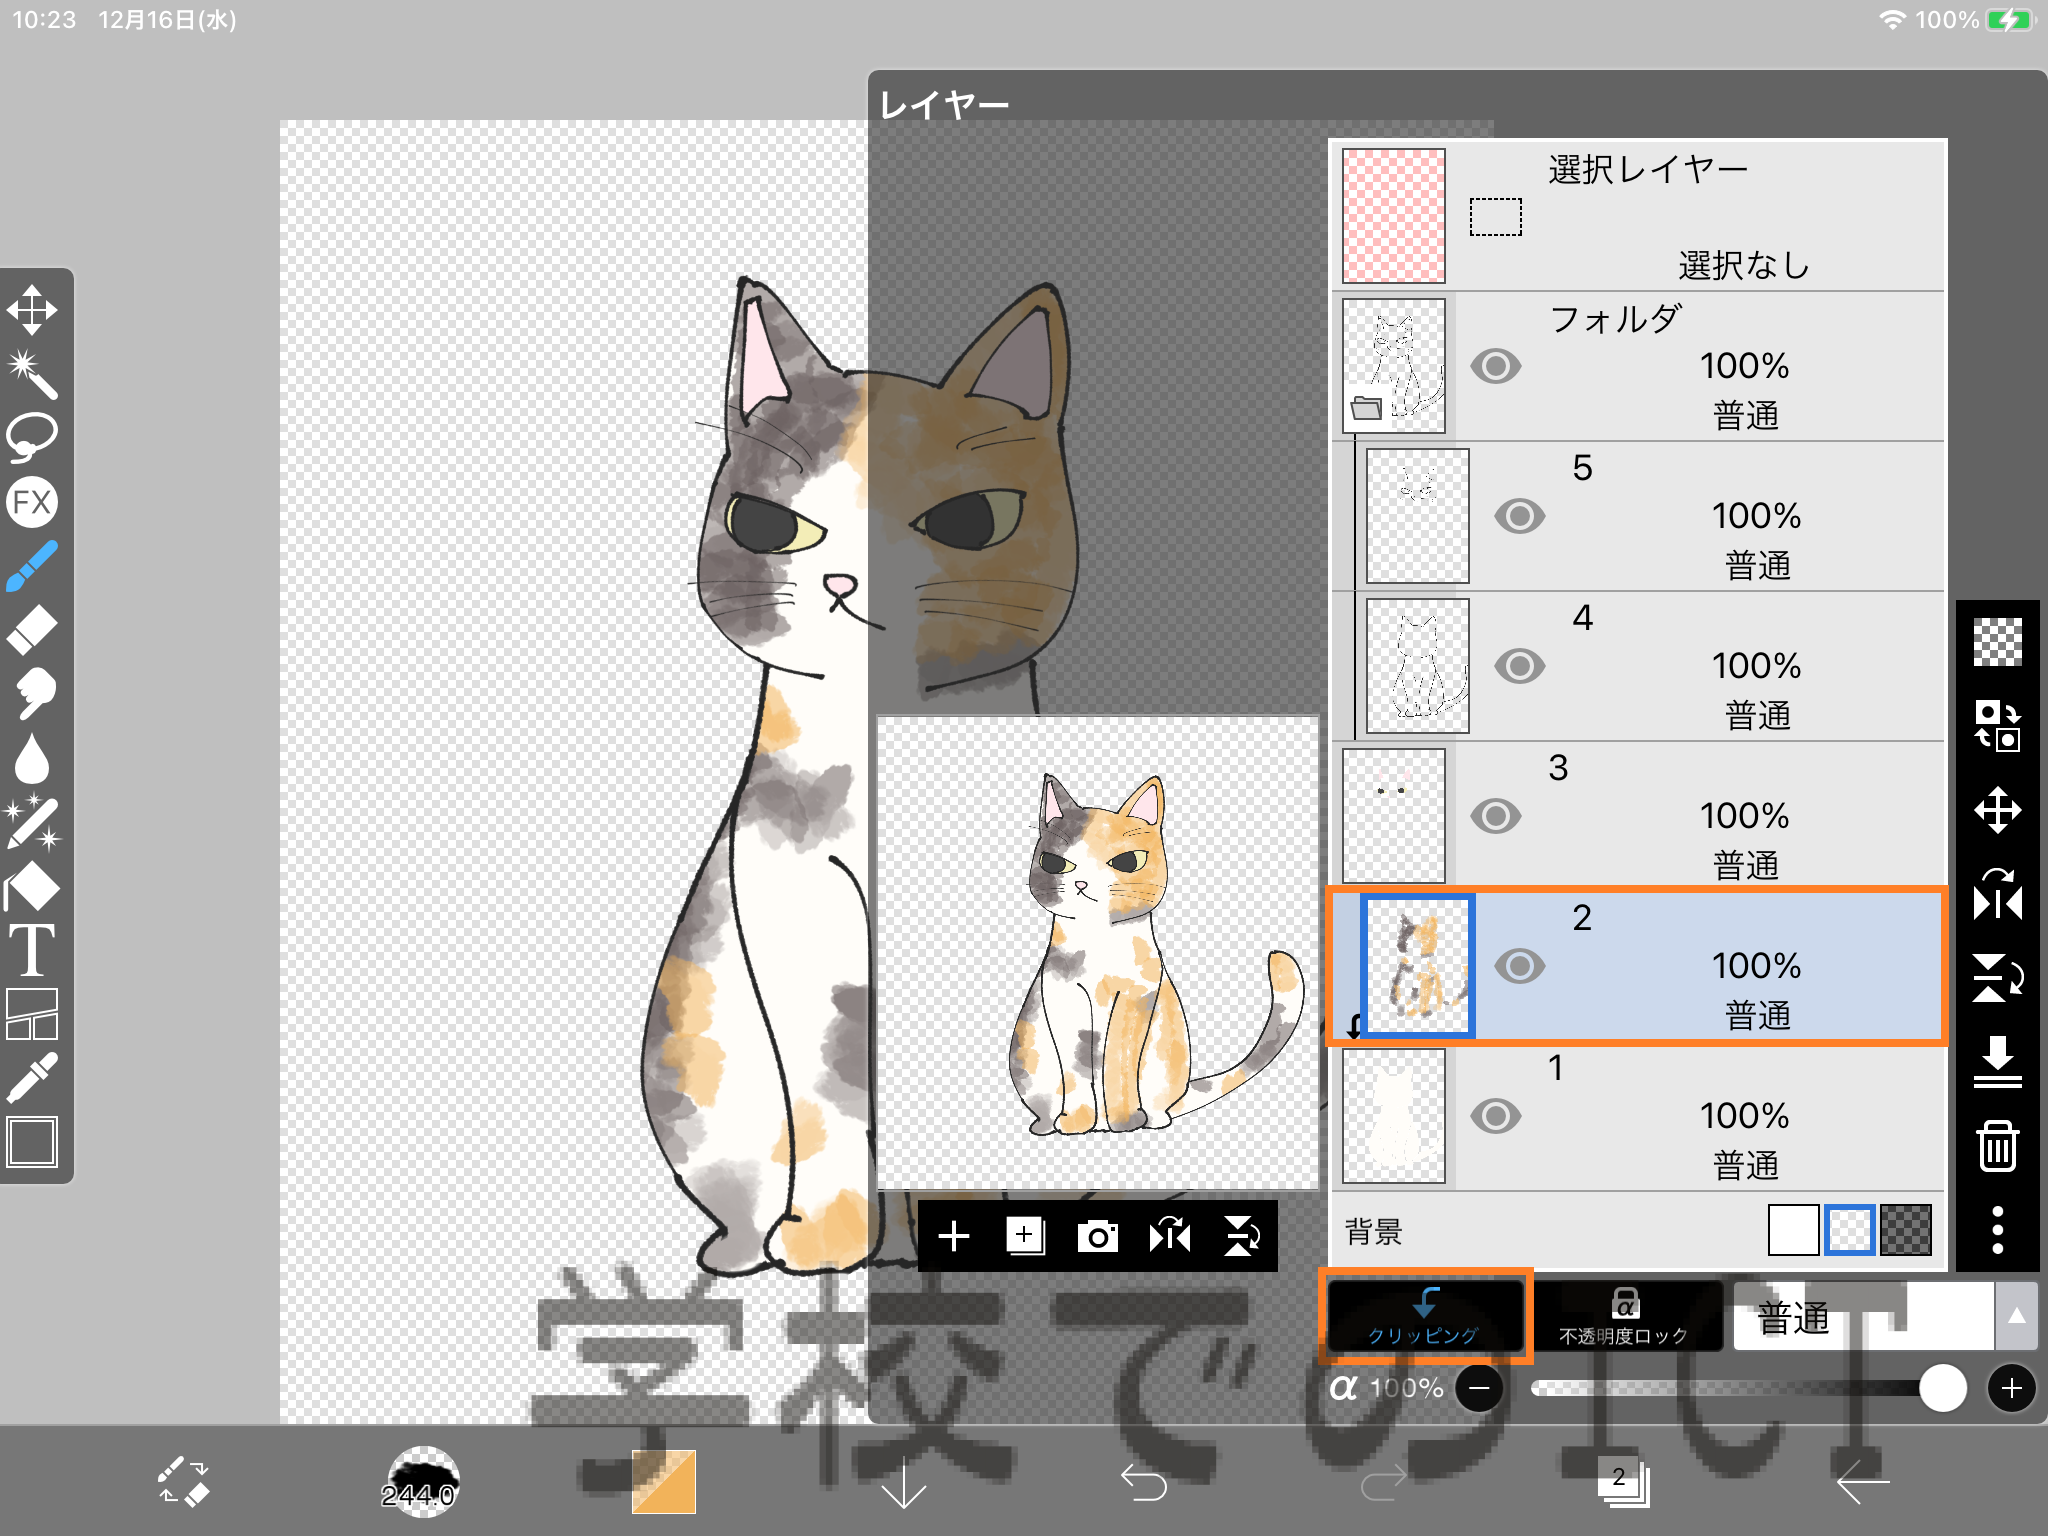Open the three-dot more options menu
The image size is (2048, 1536).
click(1998, 1230)
